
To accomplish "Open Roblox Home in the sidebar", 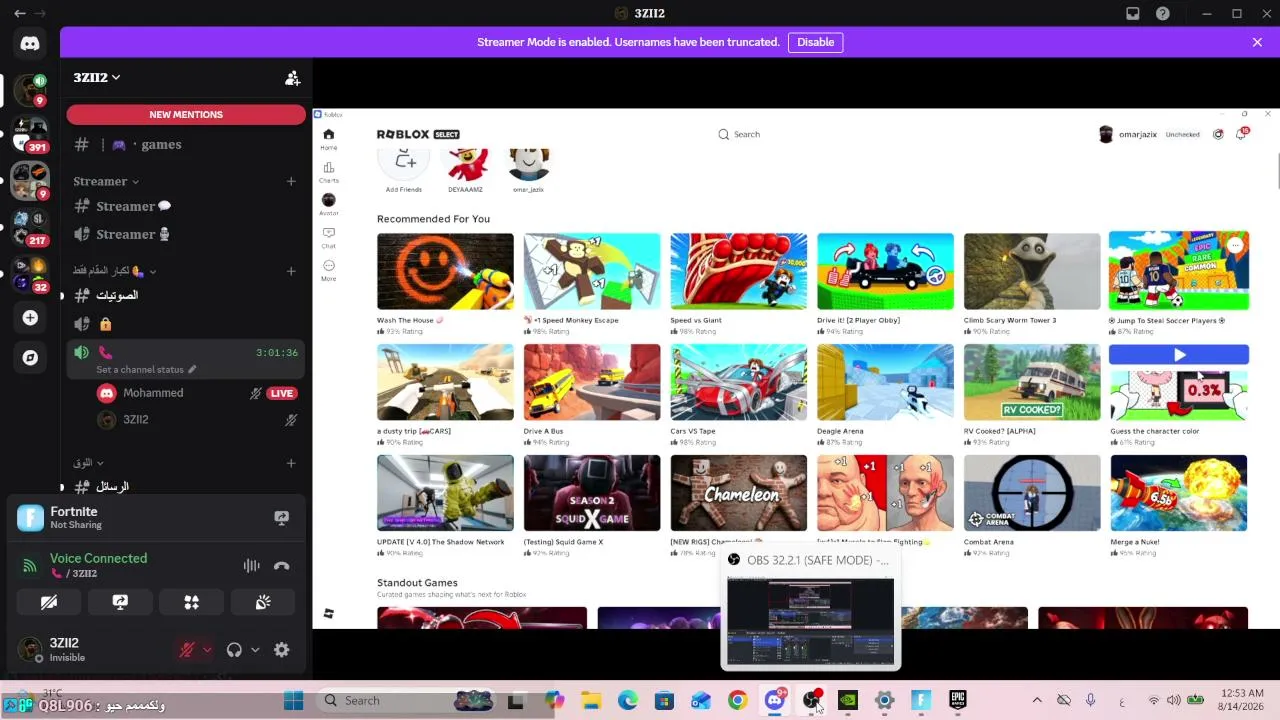I will point(328,139).
